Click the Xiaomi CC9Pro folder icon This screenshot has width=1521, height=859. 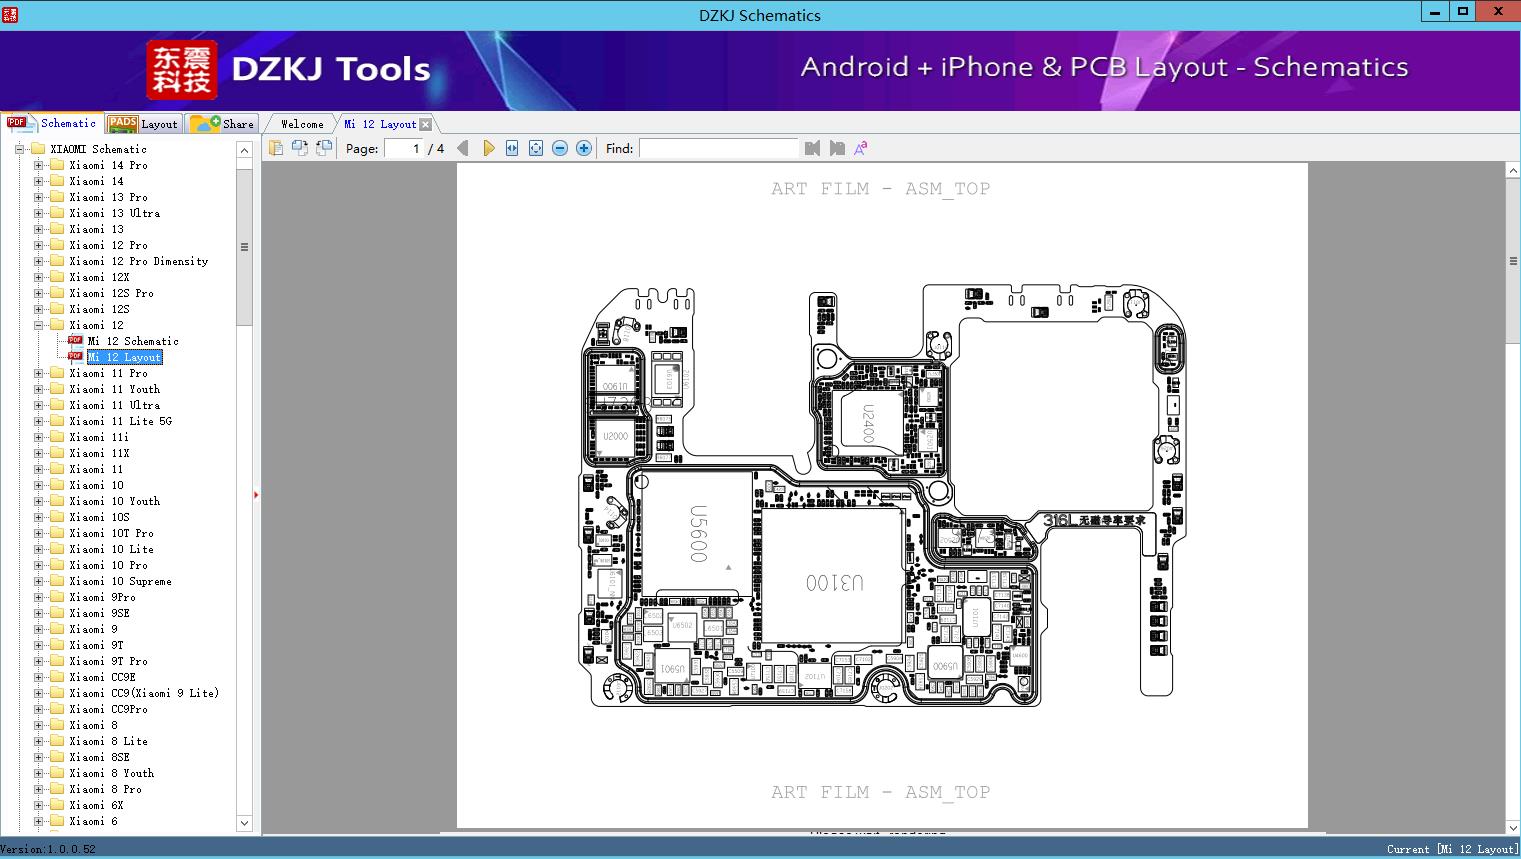tap(57, 709)
